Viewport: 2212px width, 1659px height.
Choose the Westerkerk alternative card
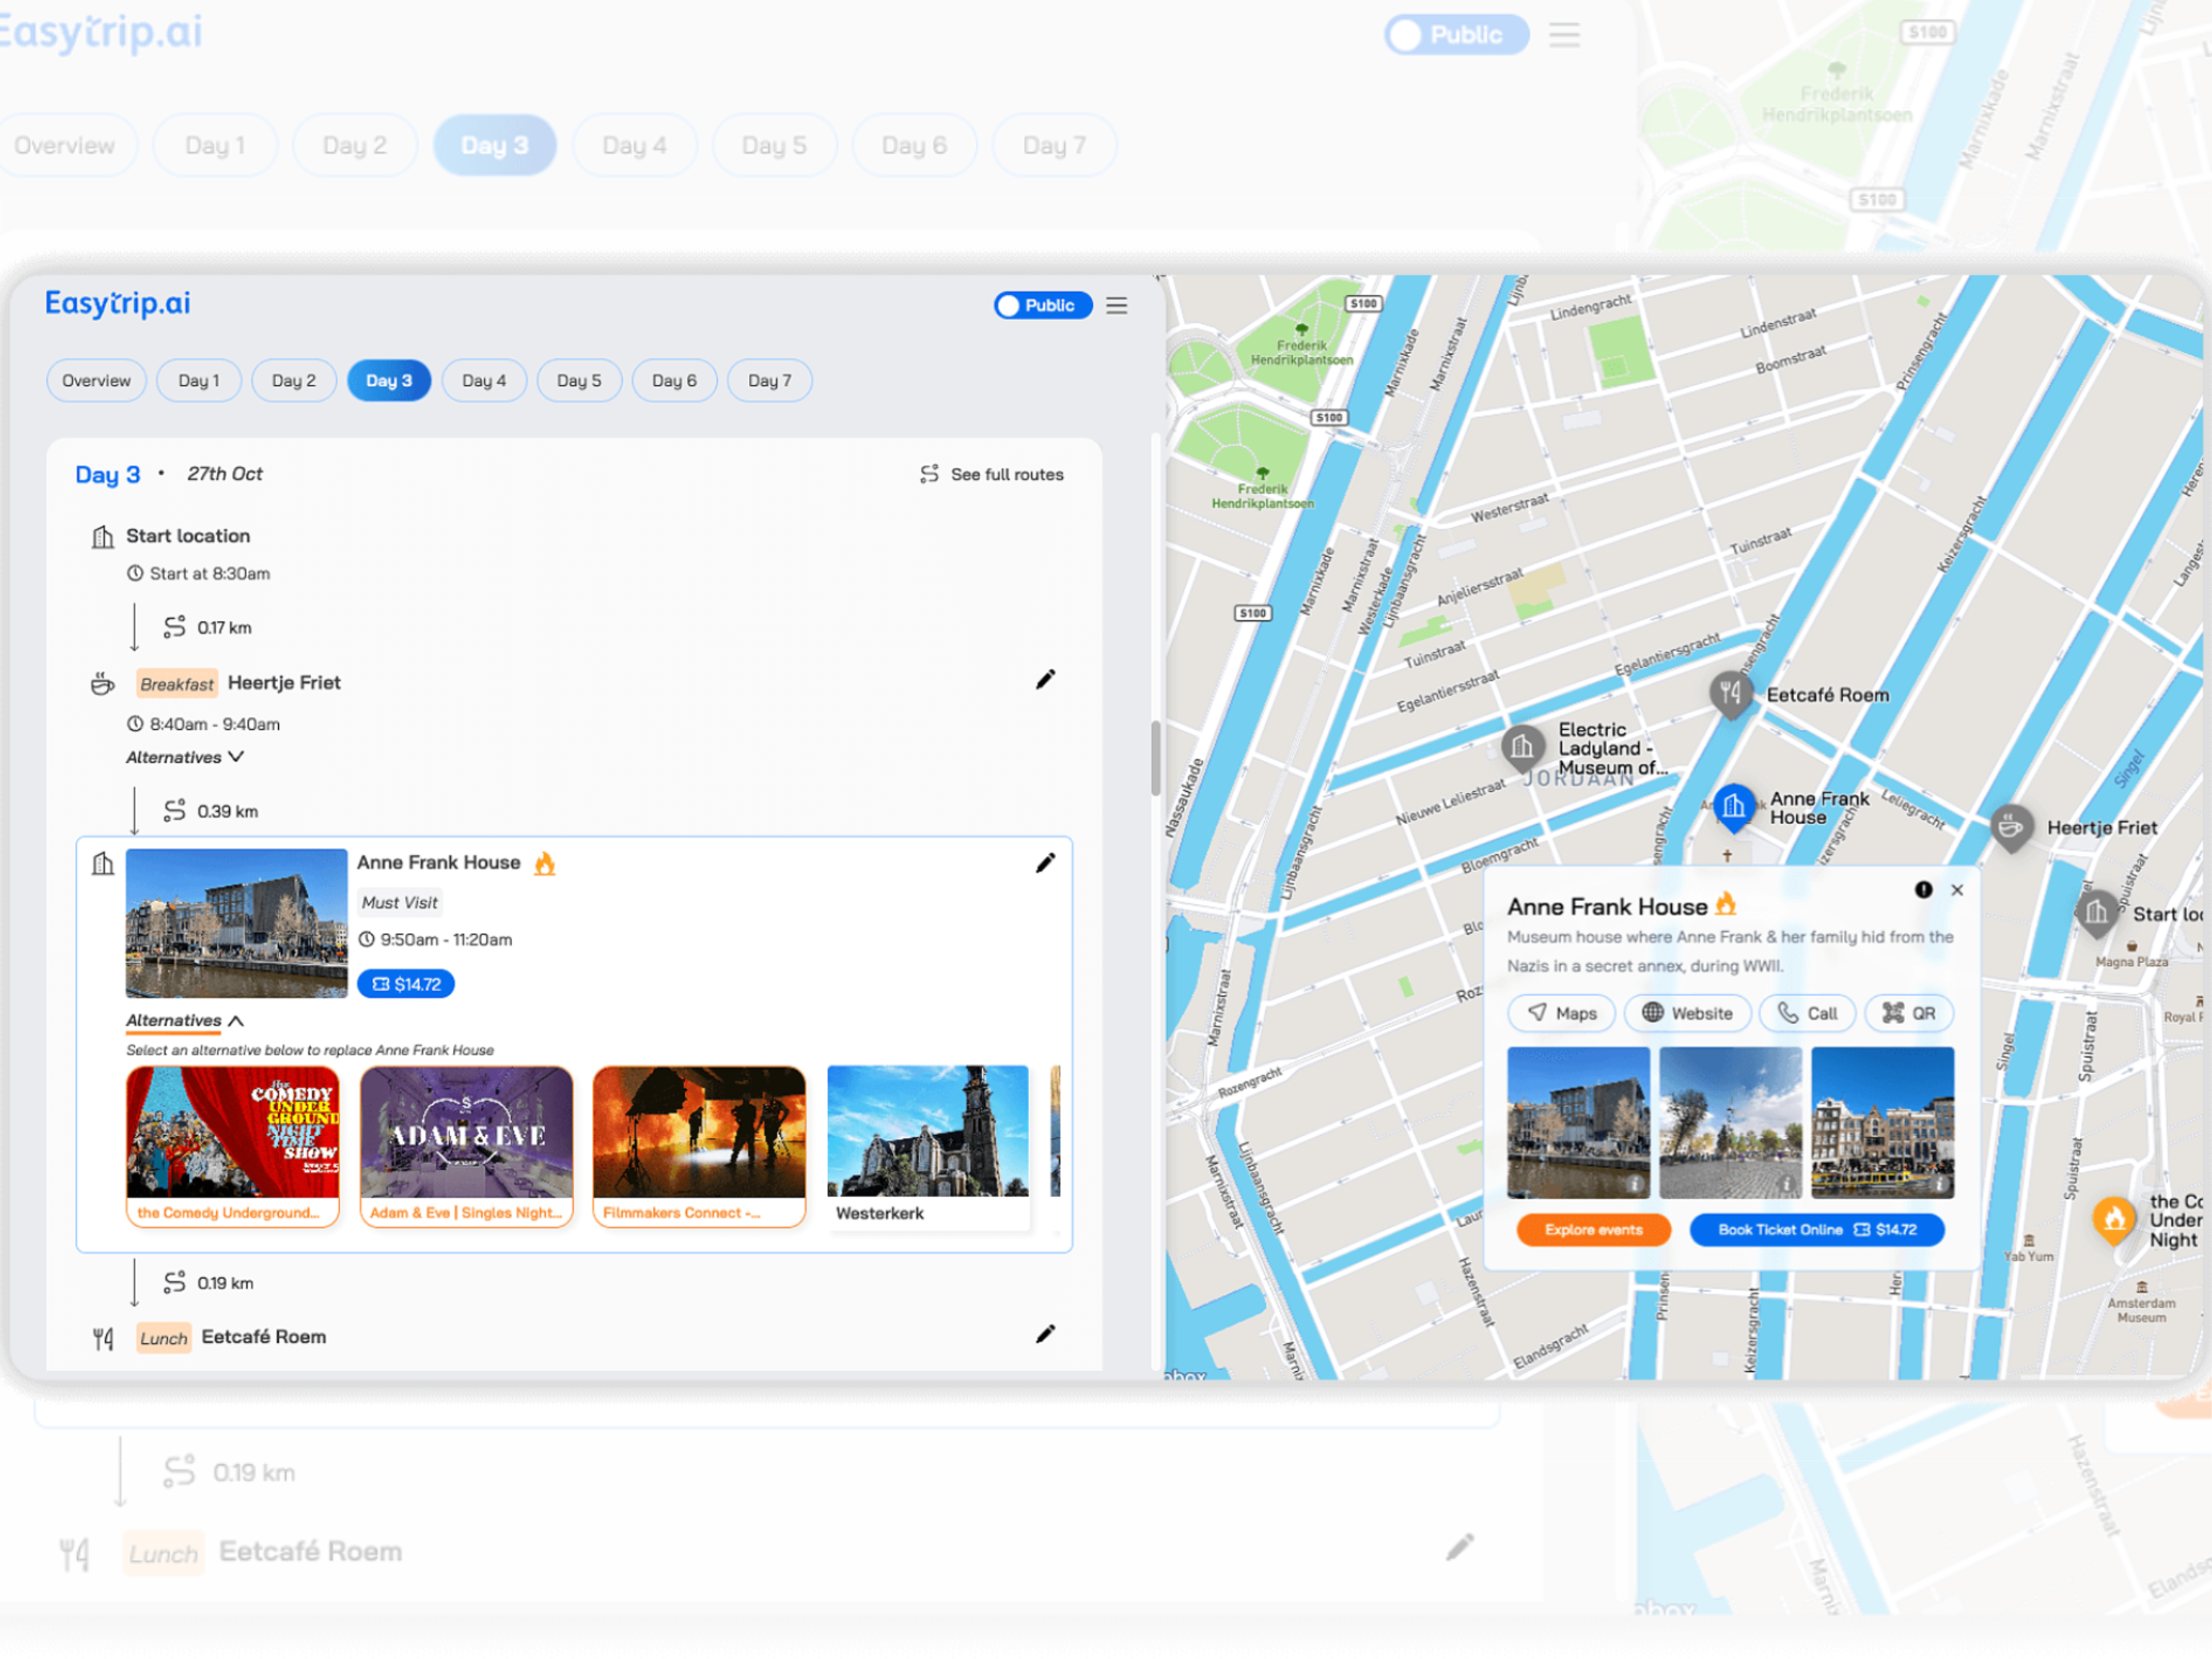click(928, 1146)
